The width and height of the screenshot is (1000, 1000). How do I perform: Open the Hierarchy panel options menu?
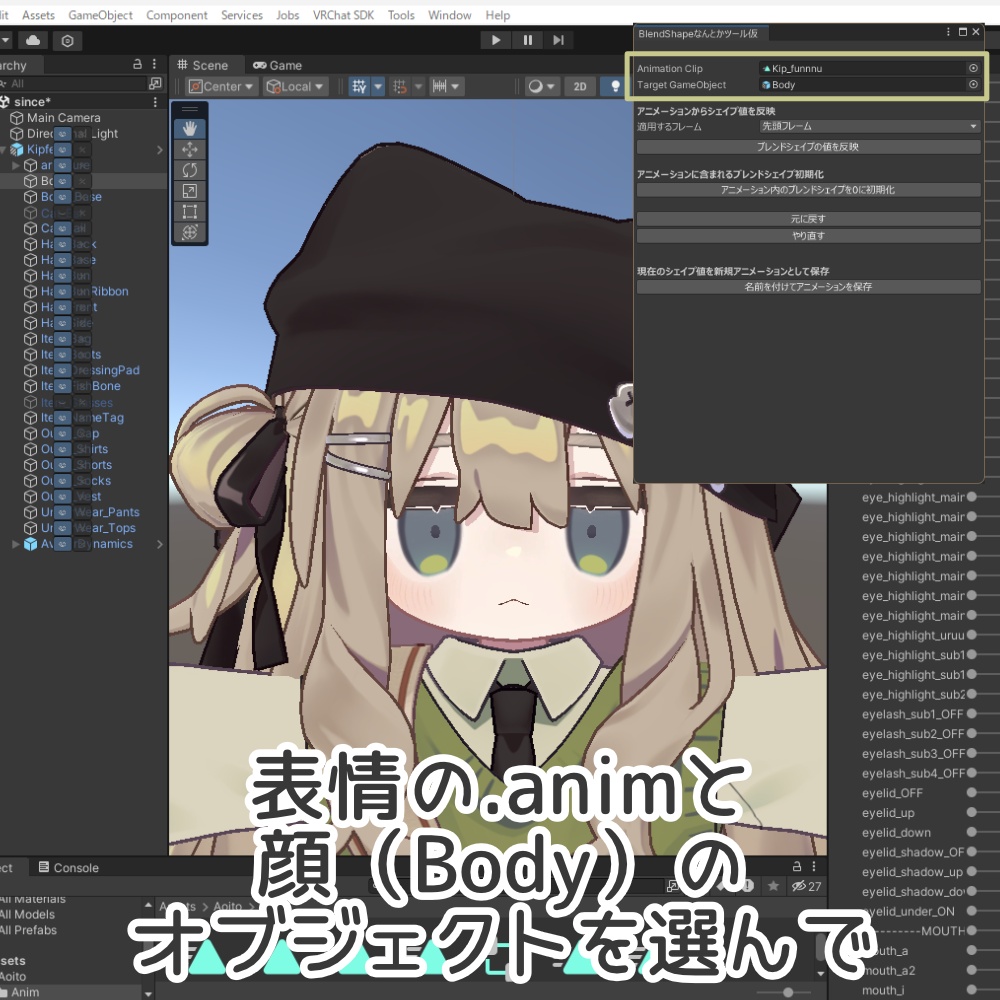(x=154, y=64)
